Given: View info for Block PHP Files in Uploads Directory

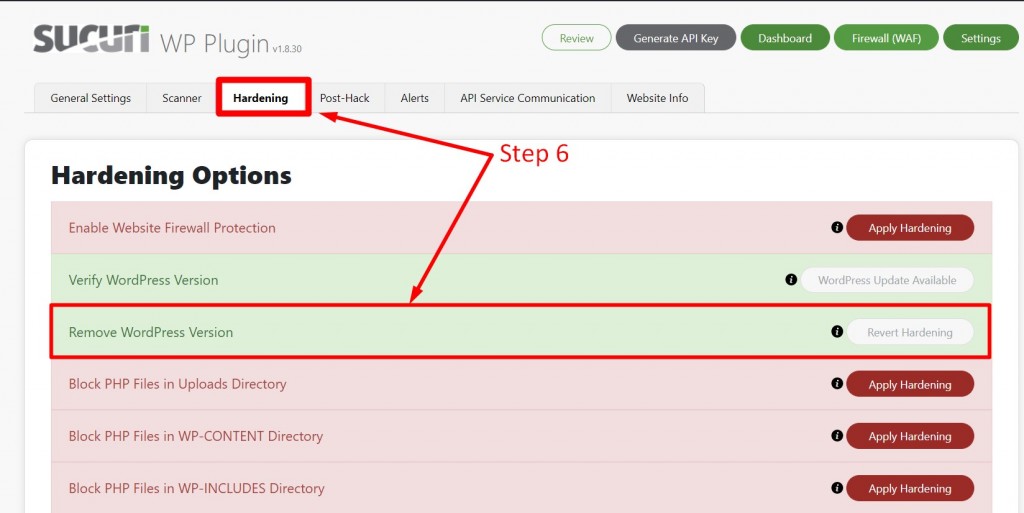Looking at the screenshot, I should (x=837, y=384).
